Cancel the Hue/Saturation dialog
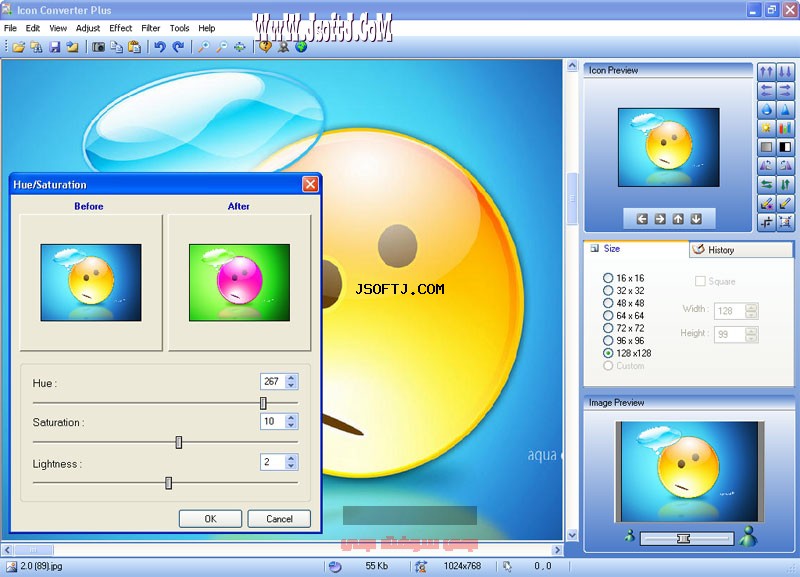Image resolution: width=800 pixels, height=577 pixels. click(279, 519)
